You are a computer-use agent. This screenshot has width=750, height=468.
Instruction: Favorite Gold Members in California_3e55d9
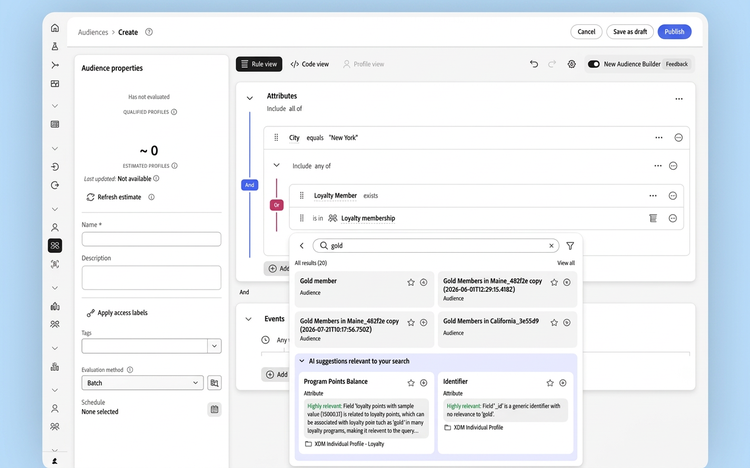tap(554, 323)
